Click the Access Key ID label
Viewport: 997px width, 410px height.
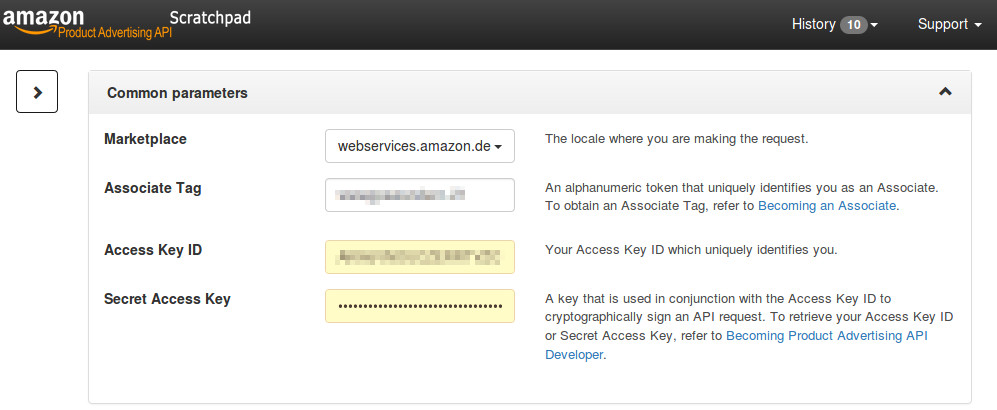click(x=153, y=250)
